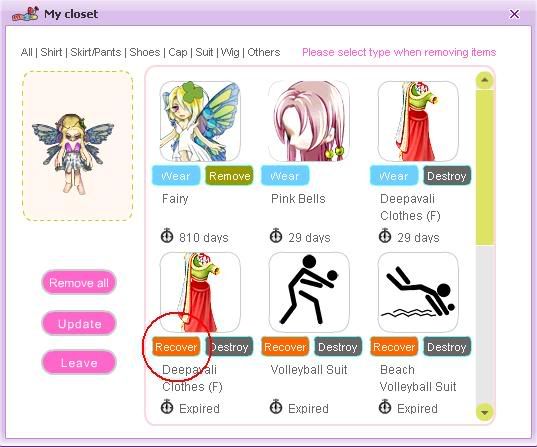Click the closet logo icon in title bar
This screenshot has width=537, height=448.
[25, 14]
